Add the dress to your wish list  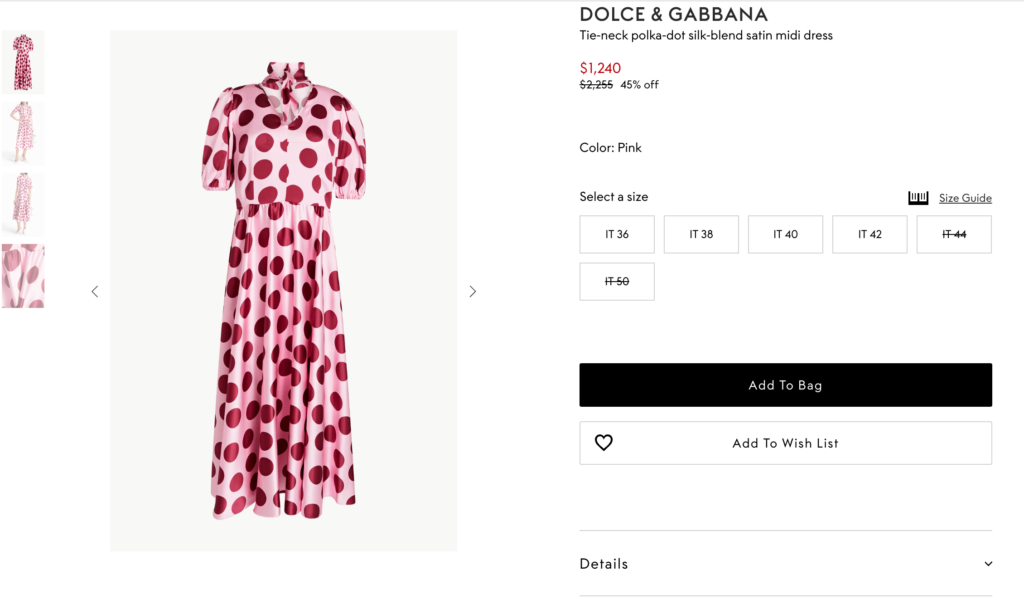tap(785, 443)
